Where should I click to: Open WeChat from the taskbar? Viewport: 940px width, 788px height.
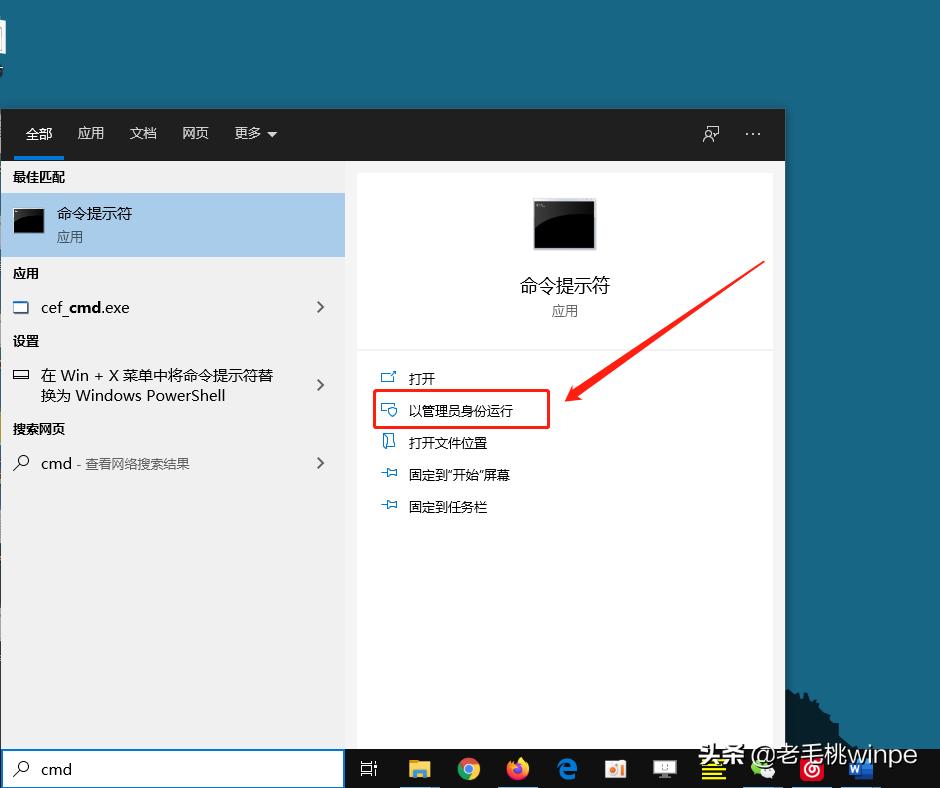pos(763,769)
